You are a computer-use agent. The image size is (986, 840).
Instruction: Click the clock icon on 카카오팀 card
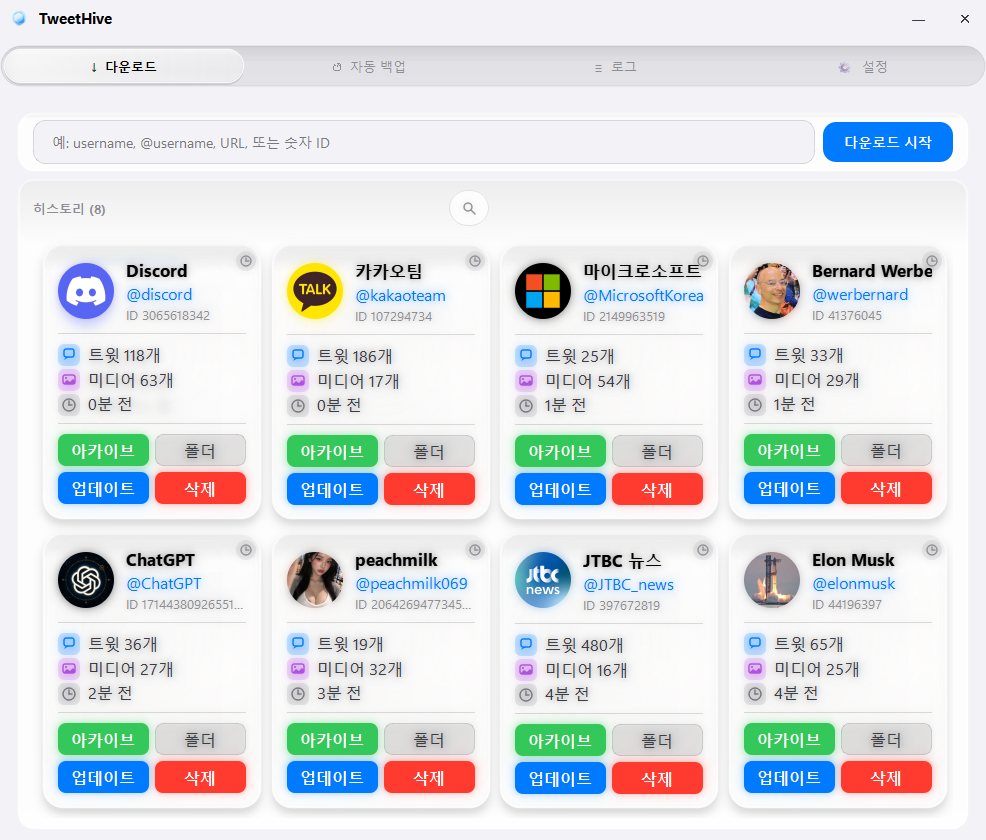[475, 260]
